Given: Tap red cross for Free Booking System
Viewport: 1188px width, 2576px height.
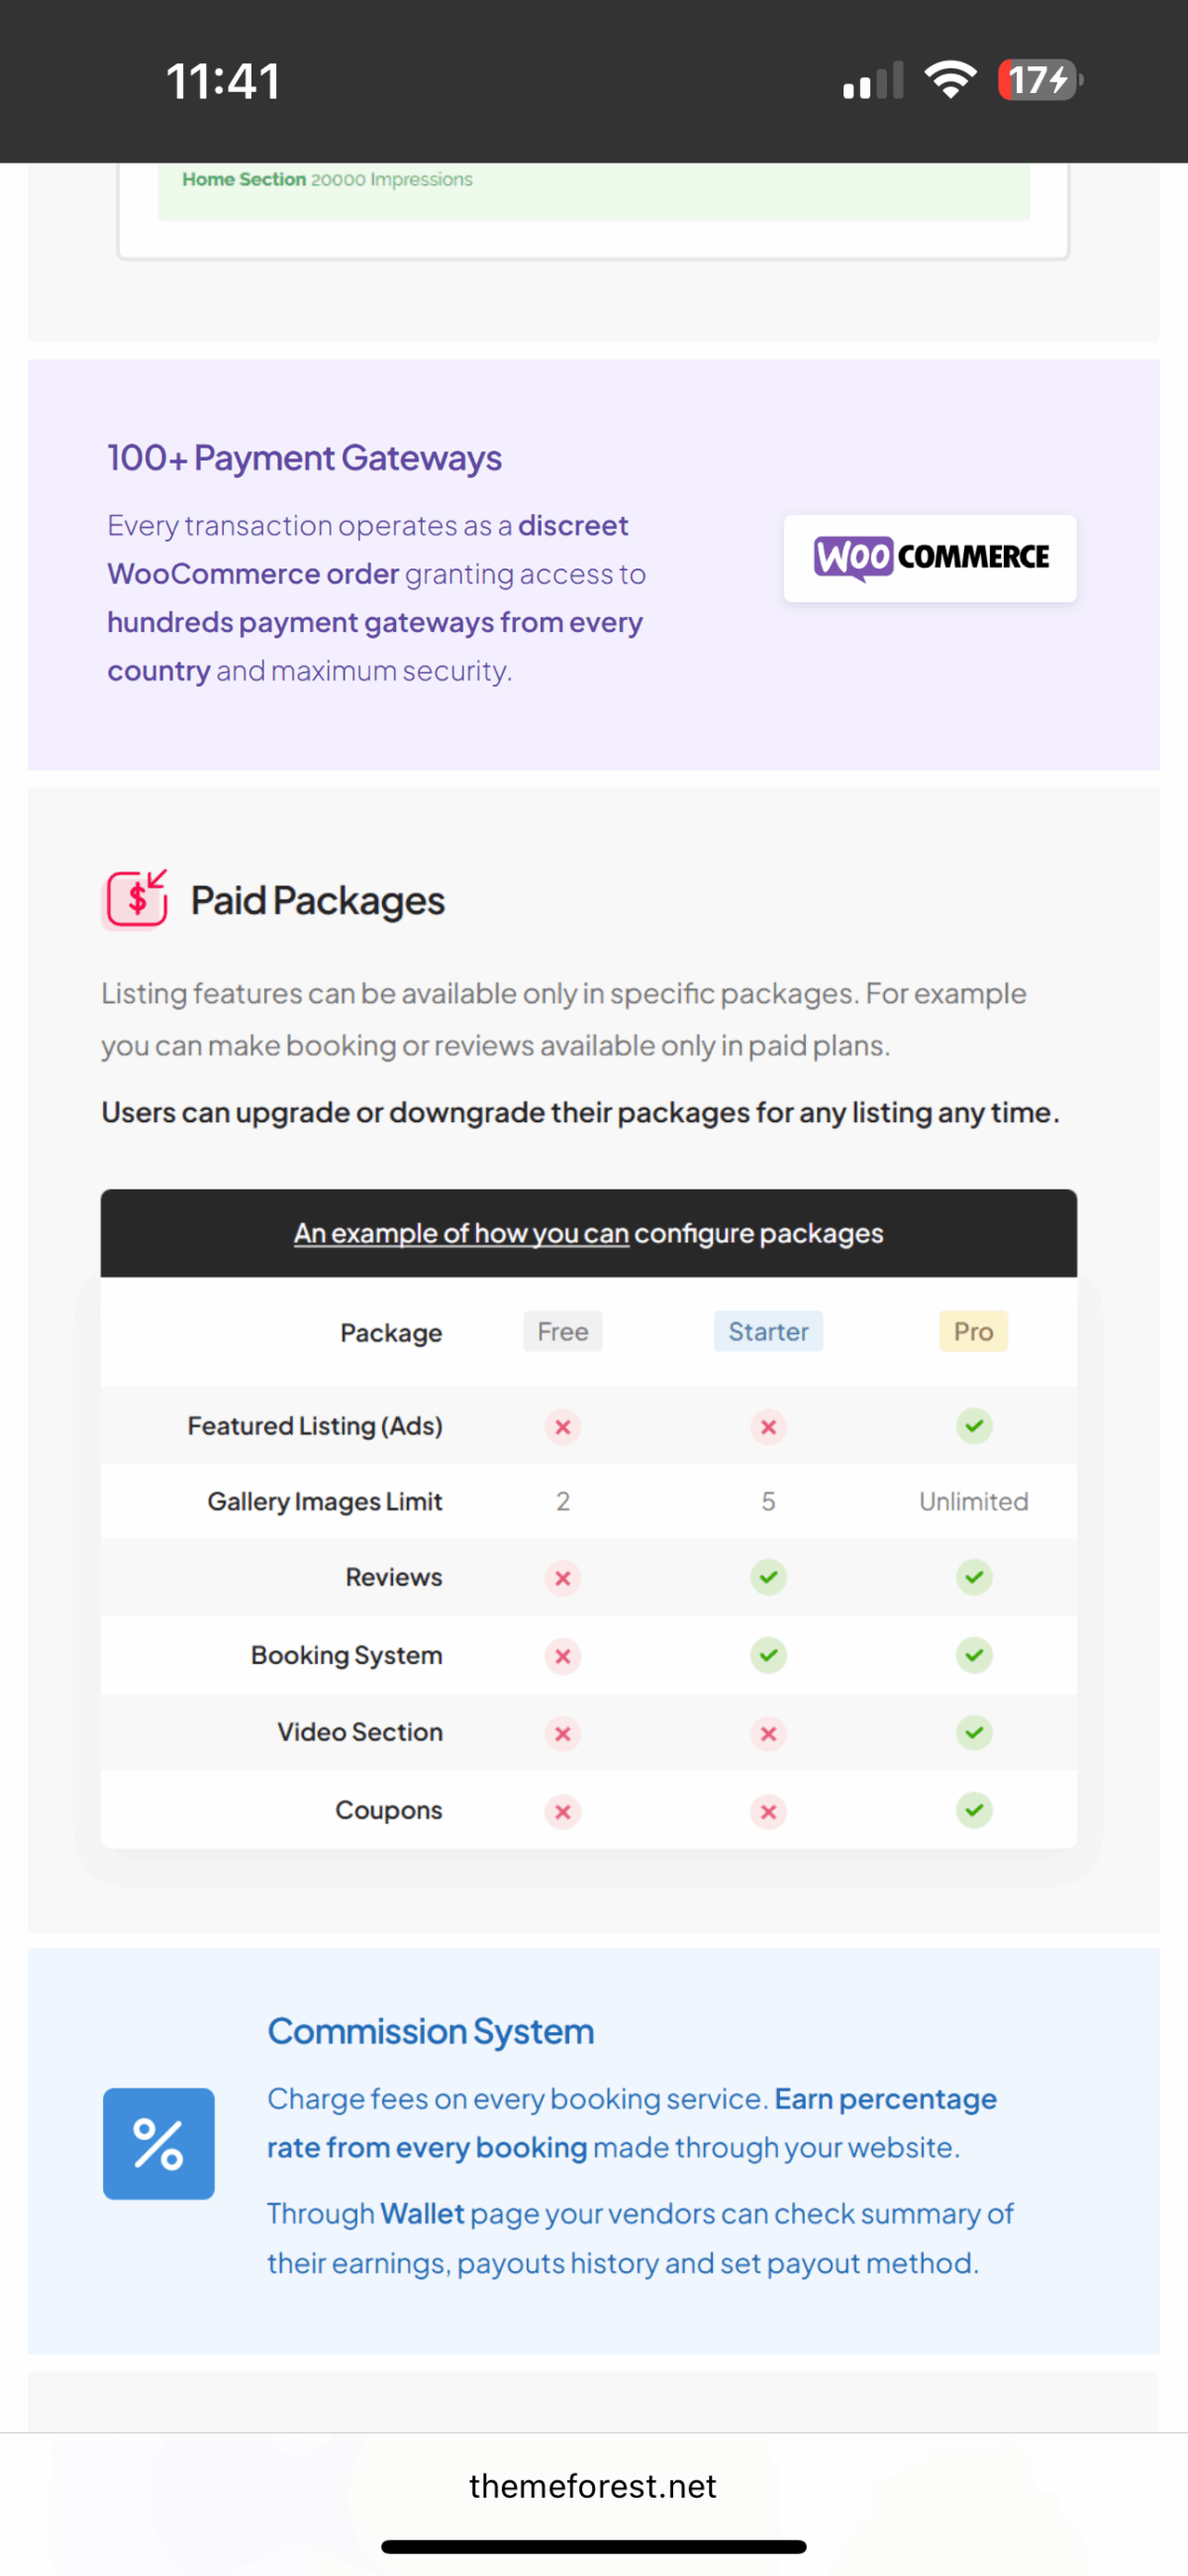Looking at the screenshot, I should pos(563,1656).
